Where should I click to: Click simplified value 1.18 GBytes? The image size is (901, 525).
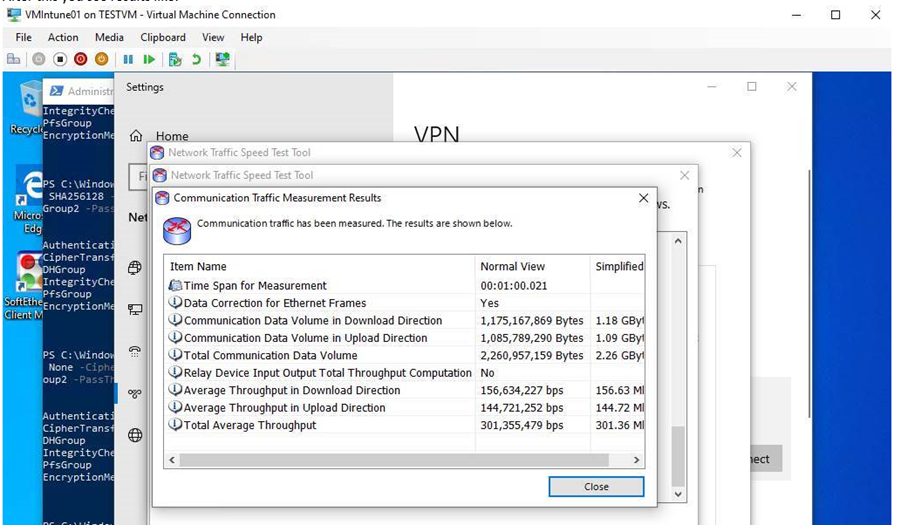(619, 321)
